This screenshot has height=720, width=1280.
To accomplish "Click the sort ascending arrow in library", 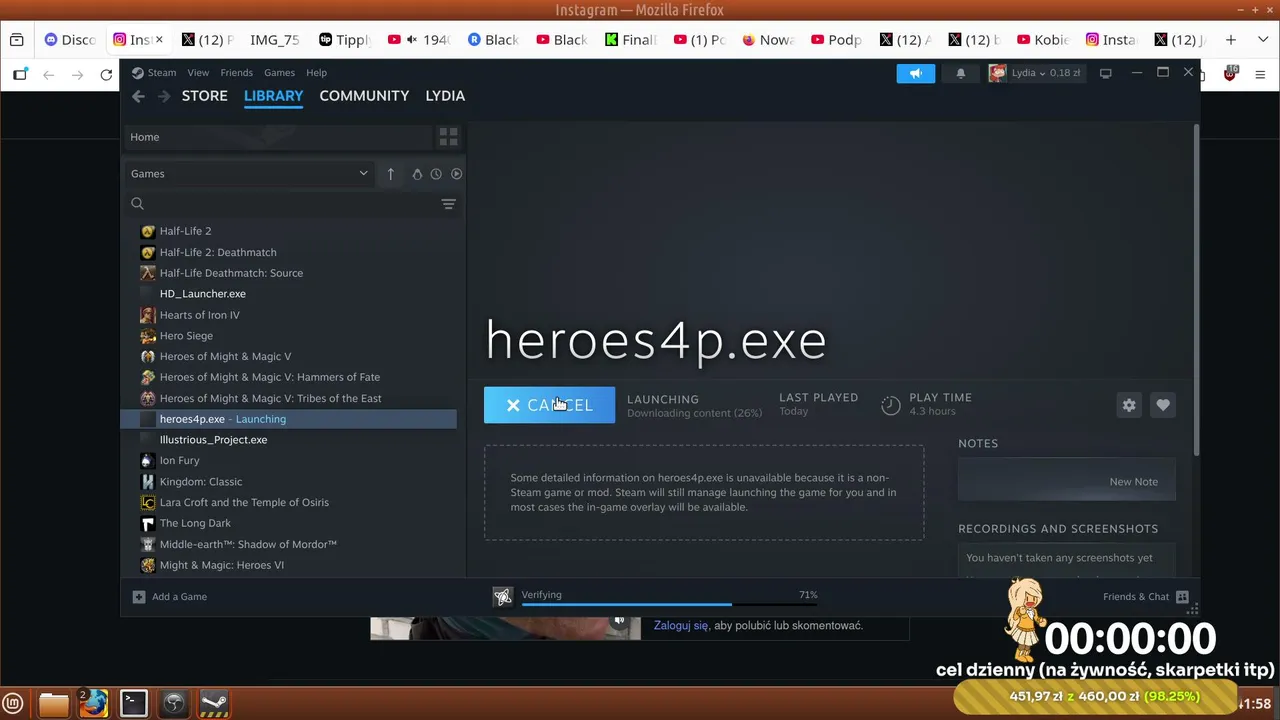I will pos(390,174).
